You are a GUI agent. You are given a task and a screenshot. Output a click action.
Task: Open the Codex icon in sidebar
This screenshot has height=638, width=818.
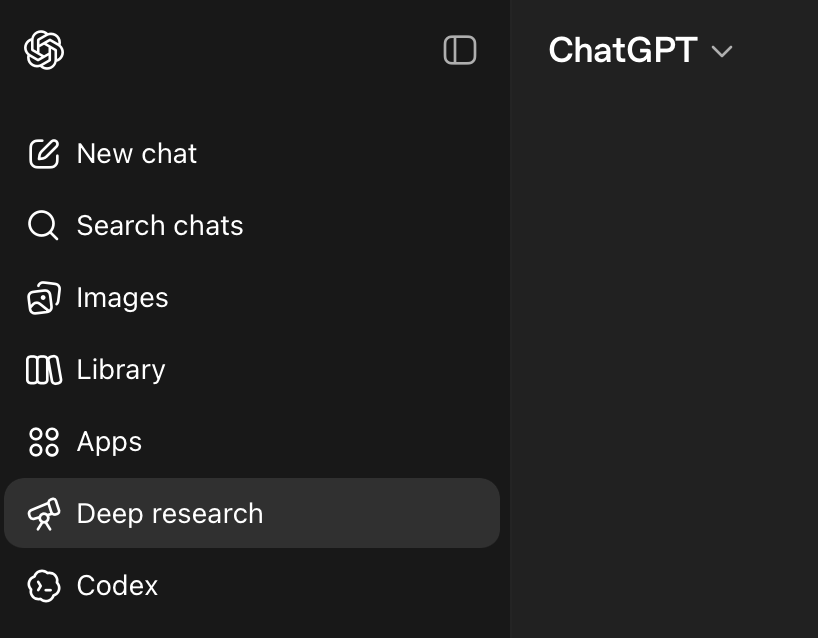pos(44,585)
